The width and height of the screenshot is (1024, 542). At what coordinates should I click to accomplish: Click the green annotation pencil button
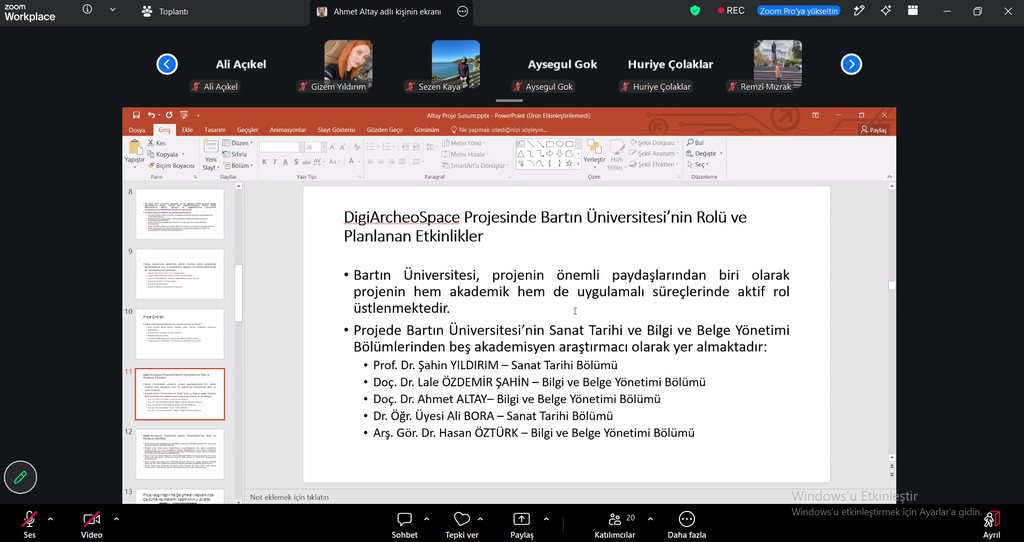(x=20, y=477)
